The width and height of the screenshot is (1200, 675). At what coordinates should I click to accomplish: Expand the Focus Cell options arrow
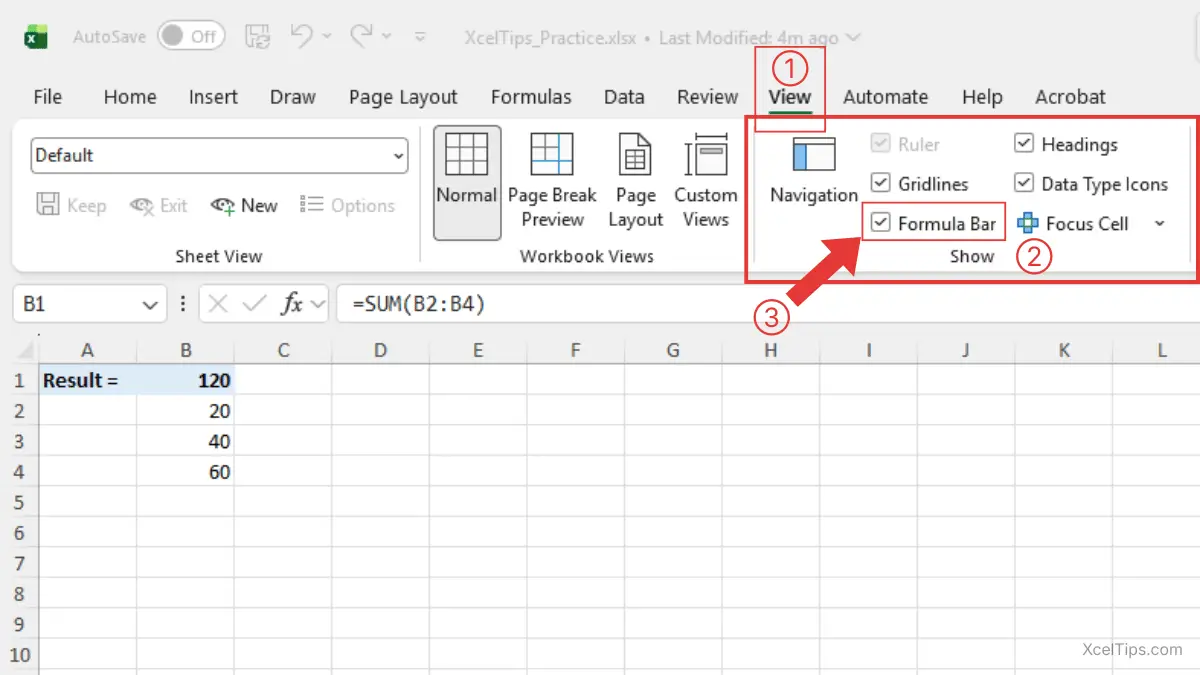[x=1160, y=224]
